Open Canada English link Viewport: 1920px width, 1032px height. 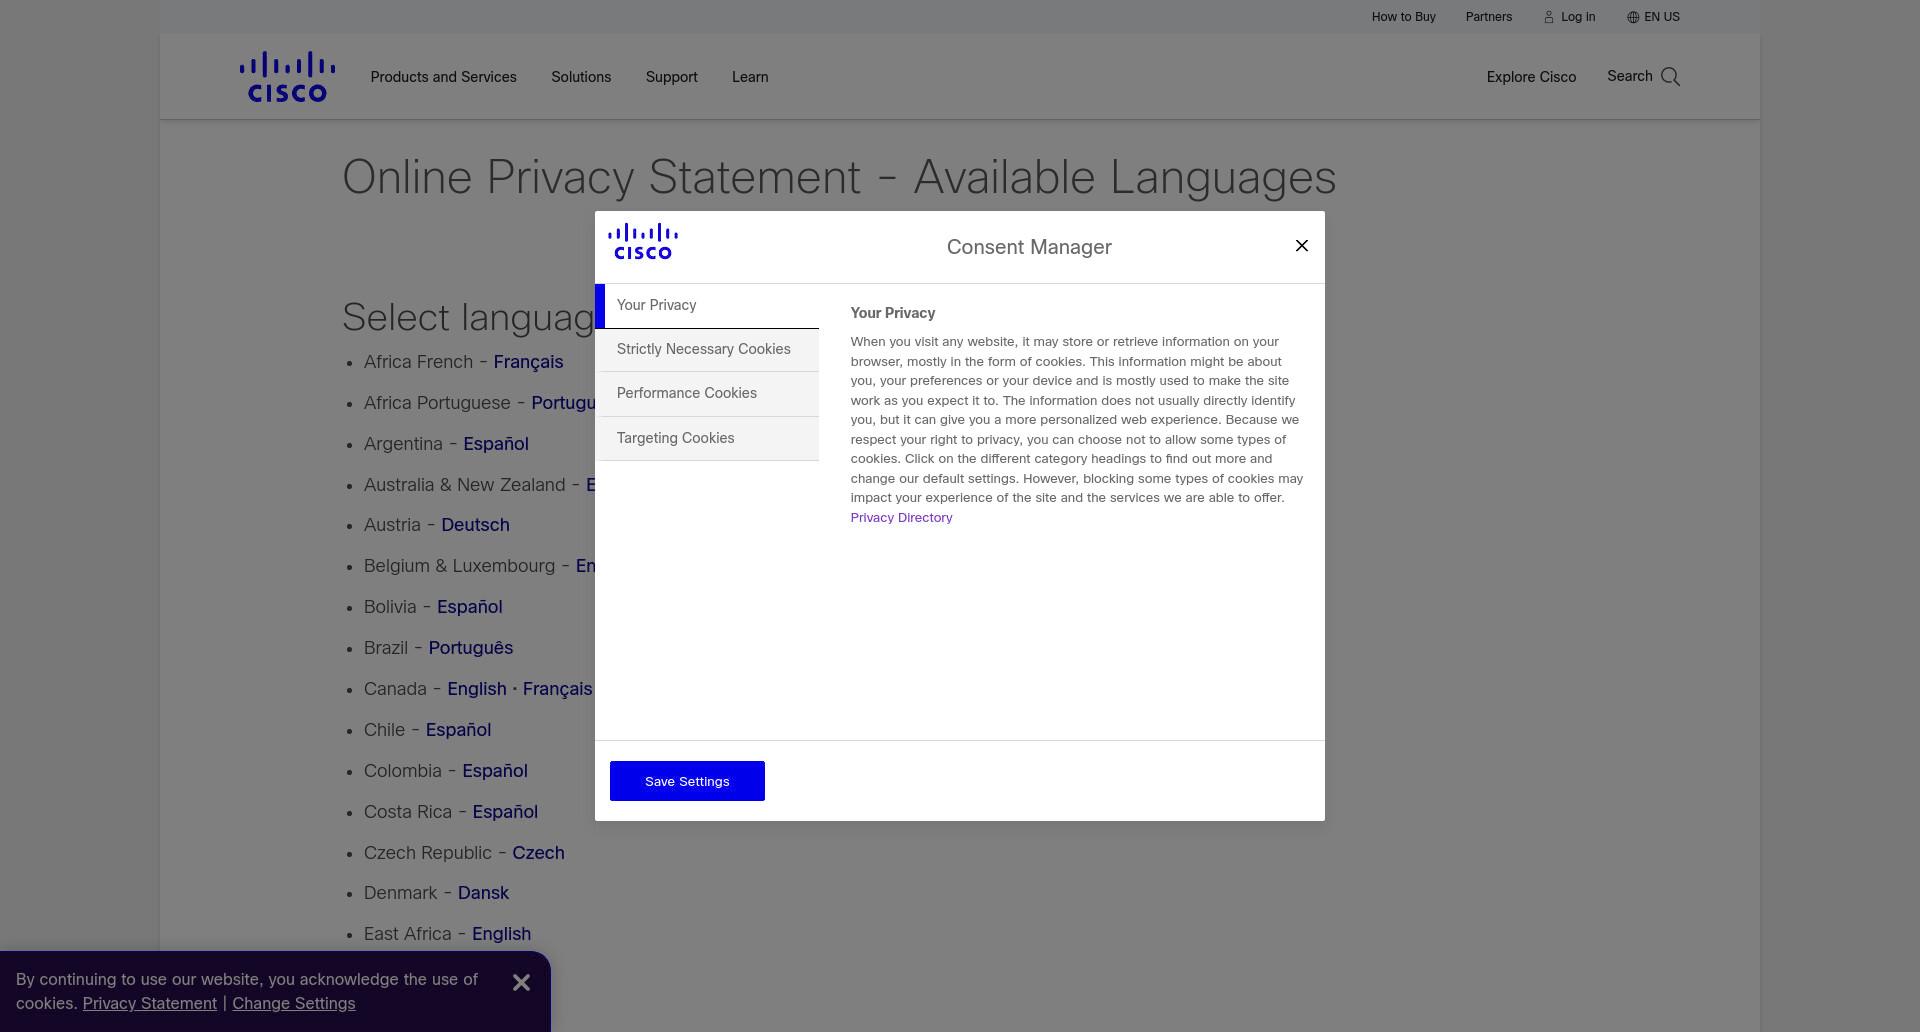tap(476, 689)
